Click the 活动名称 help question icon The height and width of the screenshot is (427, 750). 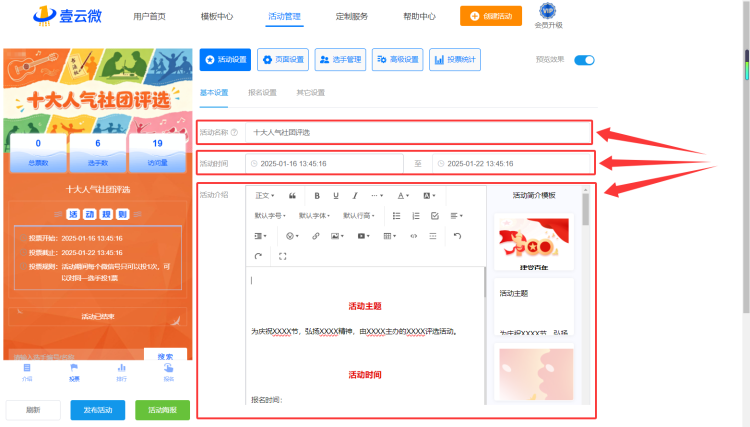tap(234, 132)
